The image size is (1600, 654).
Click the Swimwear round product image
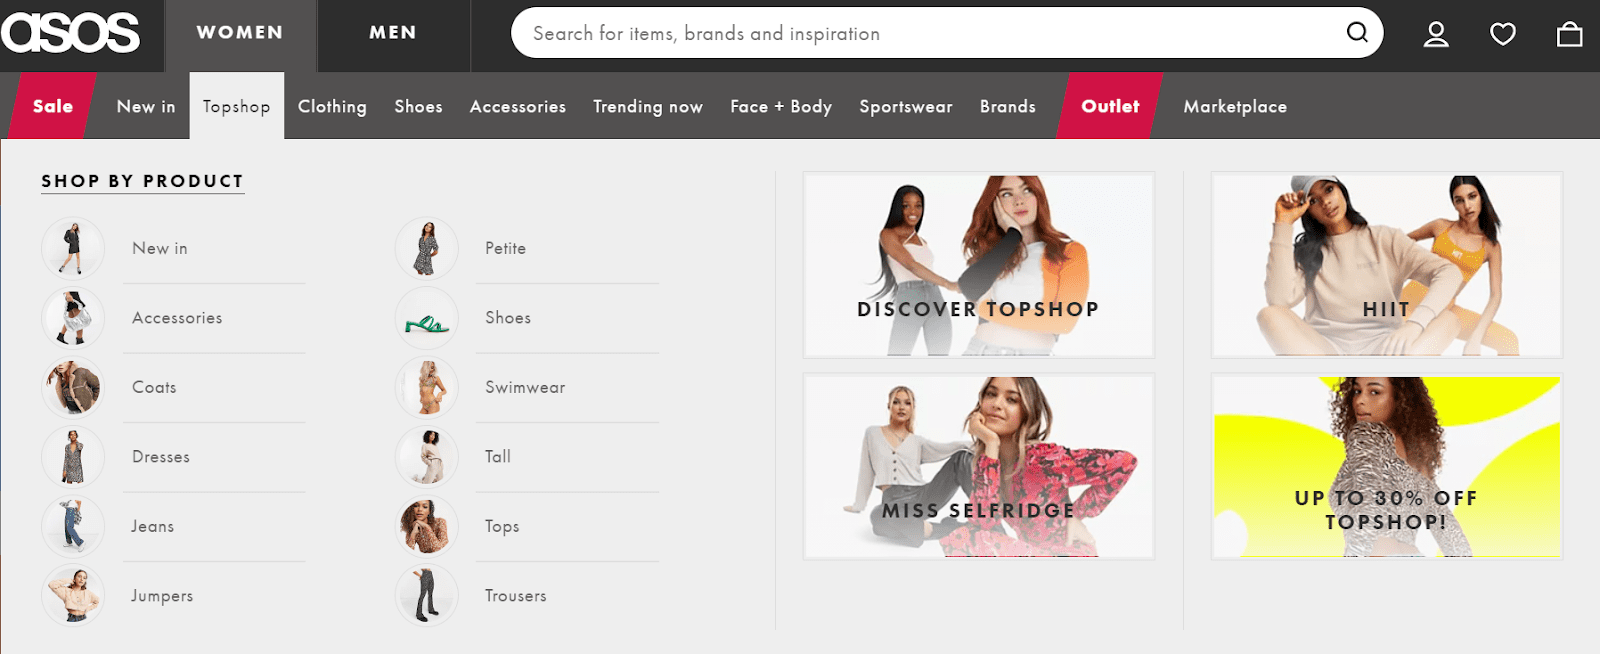(427, 387)
